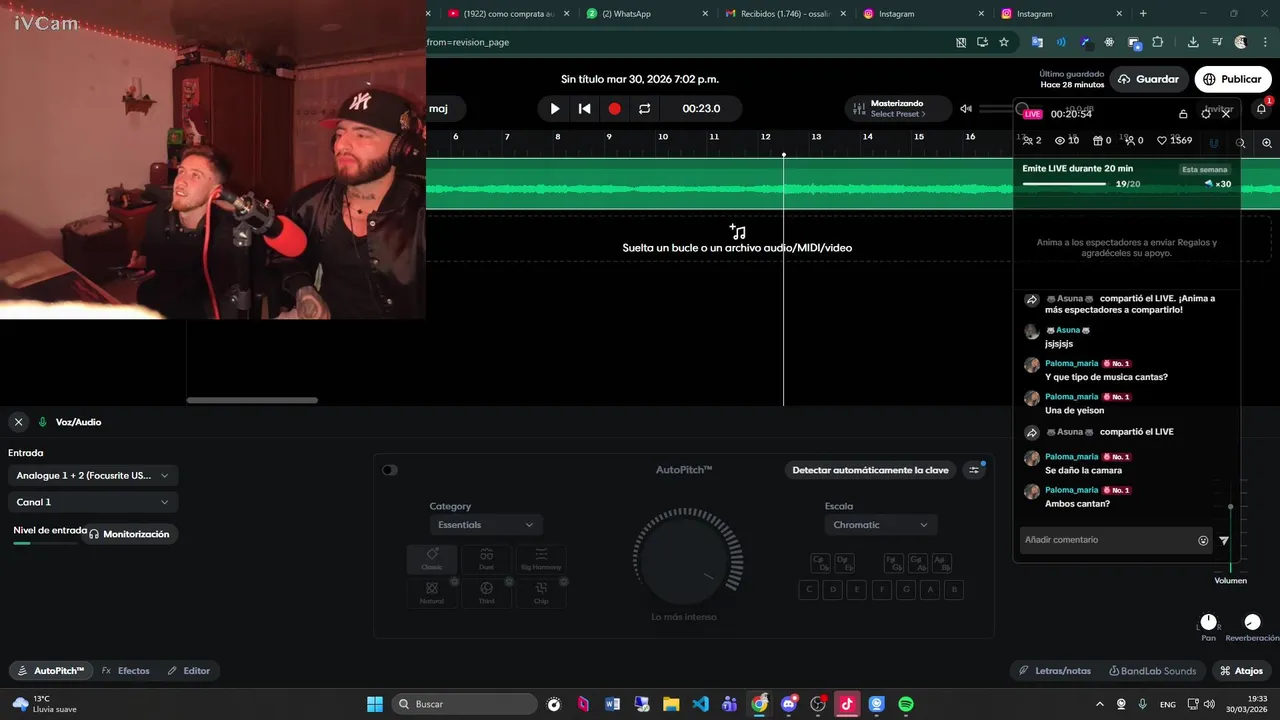This screenshot has height=720, width=1280.
Task: Open Spotify from the taskbar
Action: 906,704
